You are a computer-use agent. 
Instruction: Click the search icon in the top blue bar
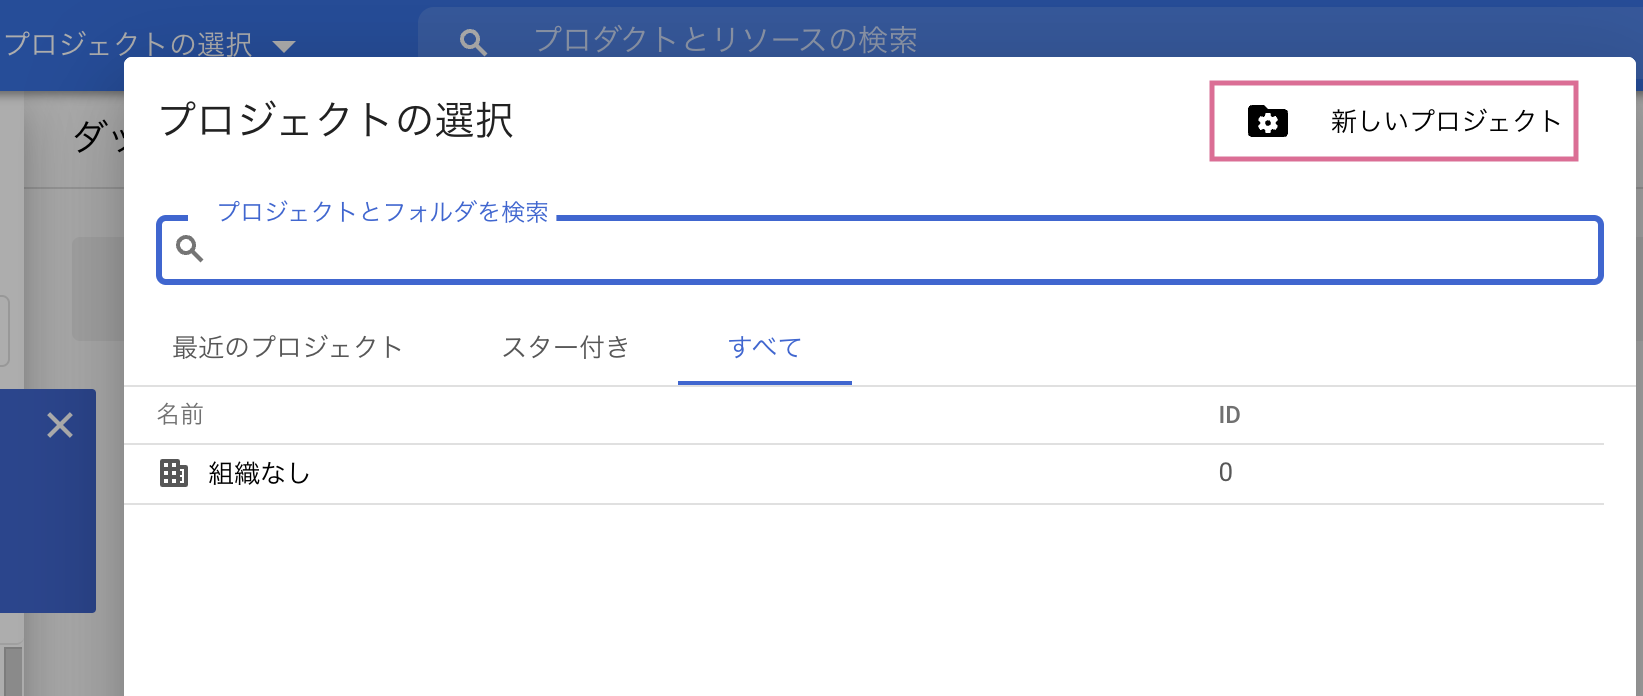[472, 41]
